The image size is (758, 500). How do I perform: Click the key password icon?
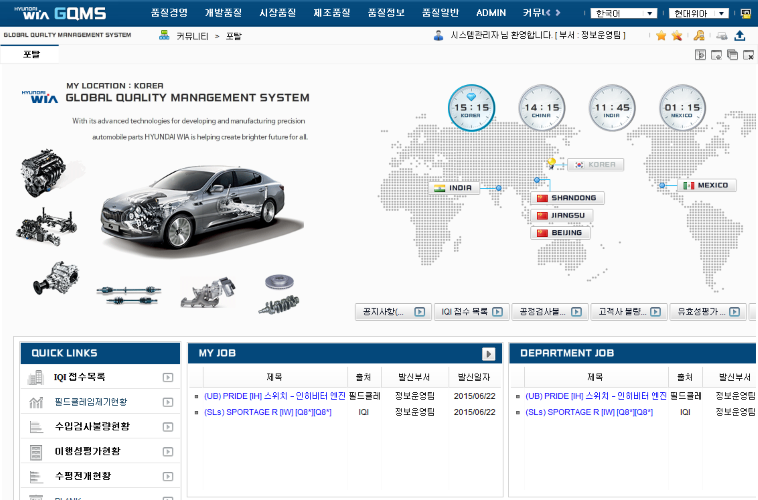[x=699, y=35]
